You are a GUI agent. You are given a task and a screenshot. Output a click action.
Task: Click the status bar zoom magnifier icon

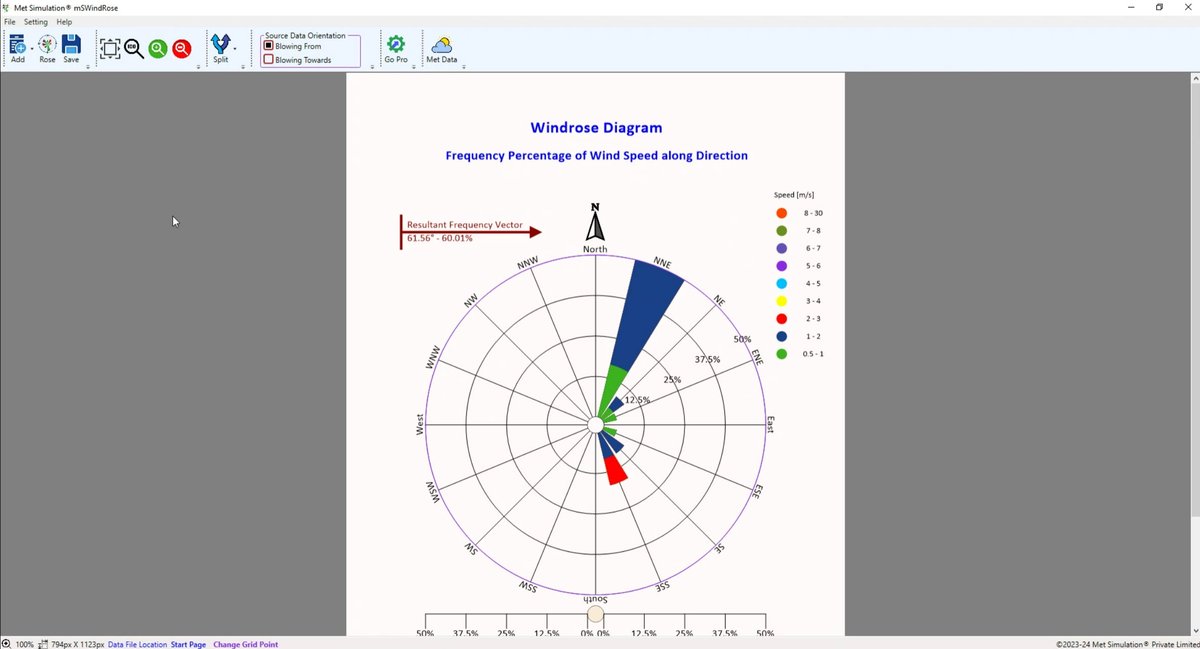(6, 644)
